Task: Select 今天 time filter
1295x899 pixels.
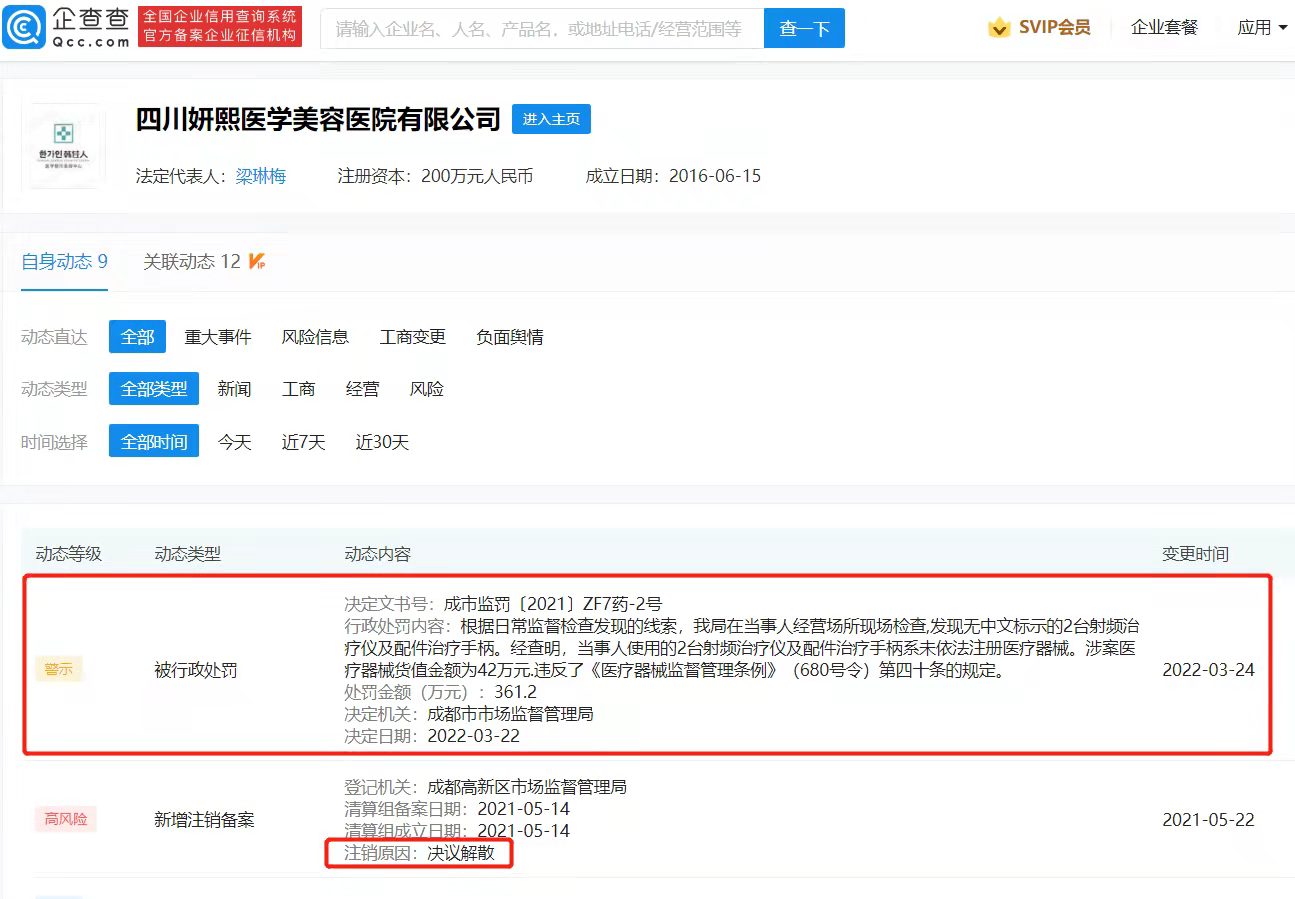Action: pos(234,442)
